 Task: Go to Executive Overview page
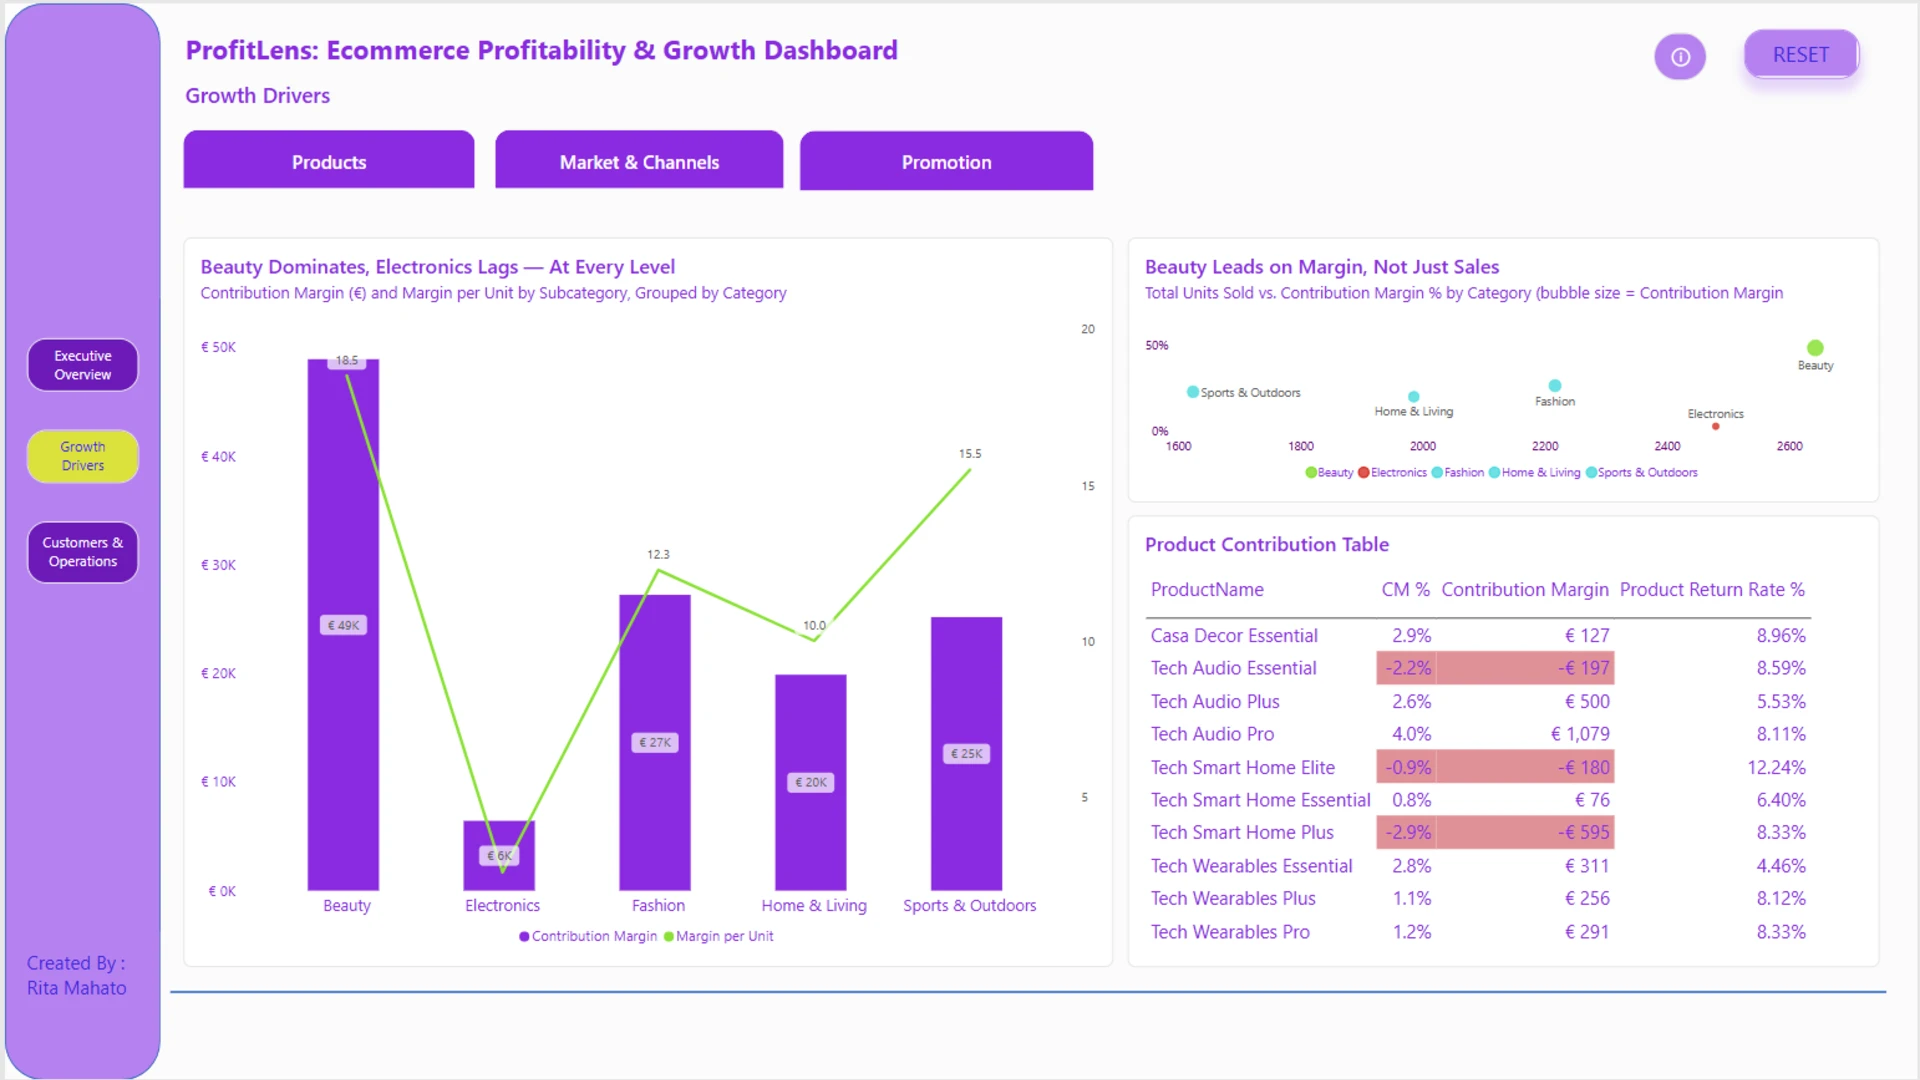(x=83, y=365)
